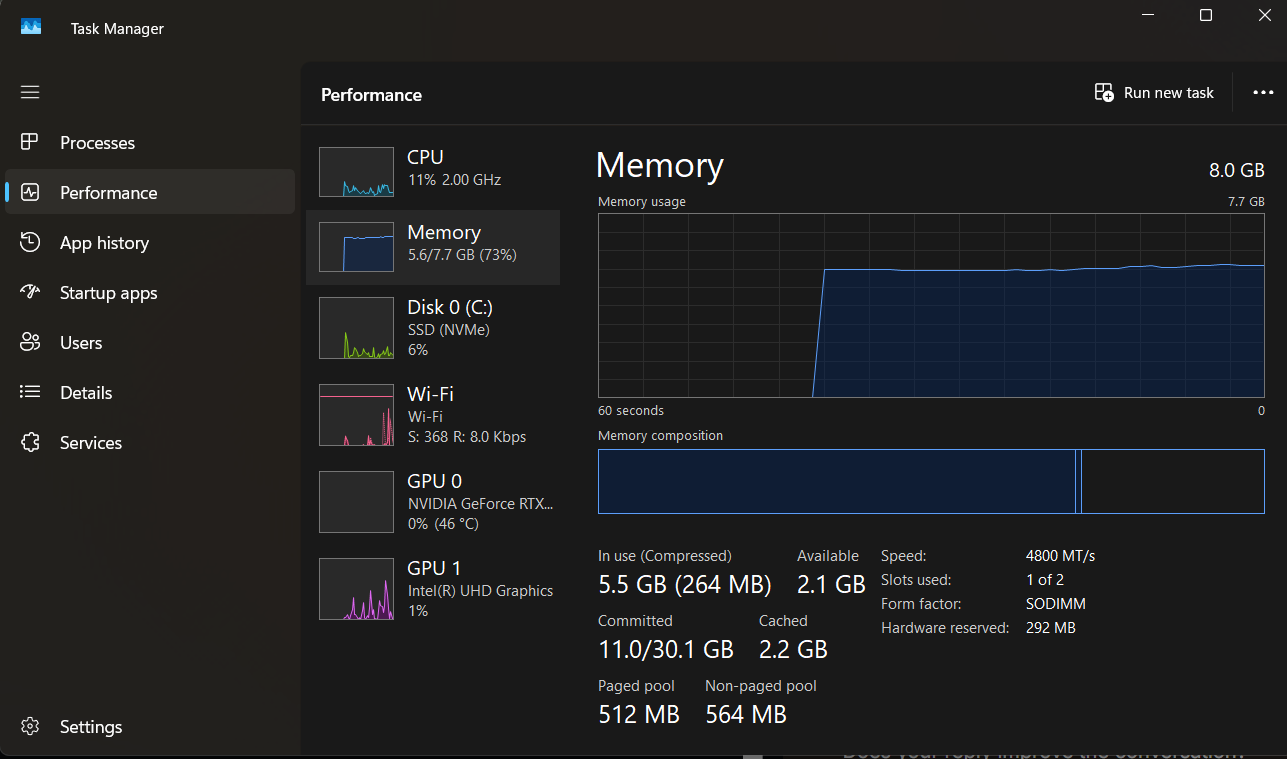Click the Services puzzle icon
The height and width of the screenshot is (759, 1287).
(x=30, y=443)
